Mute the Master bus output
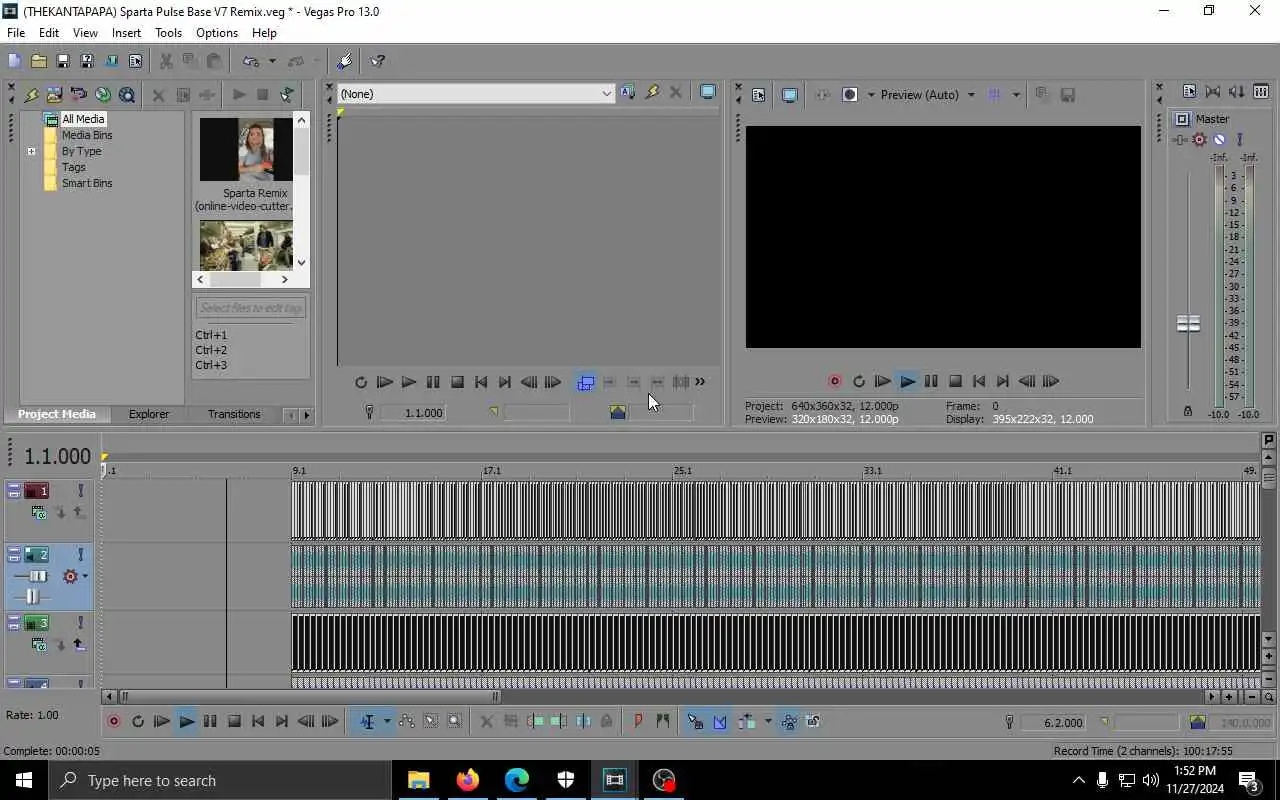 pyautogui.click(x=1219, y=140)
